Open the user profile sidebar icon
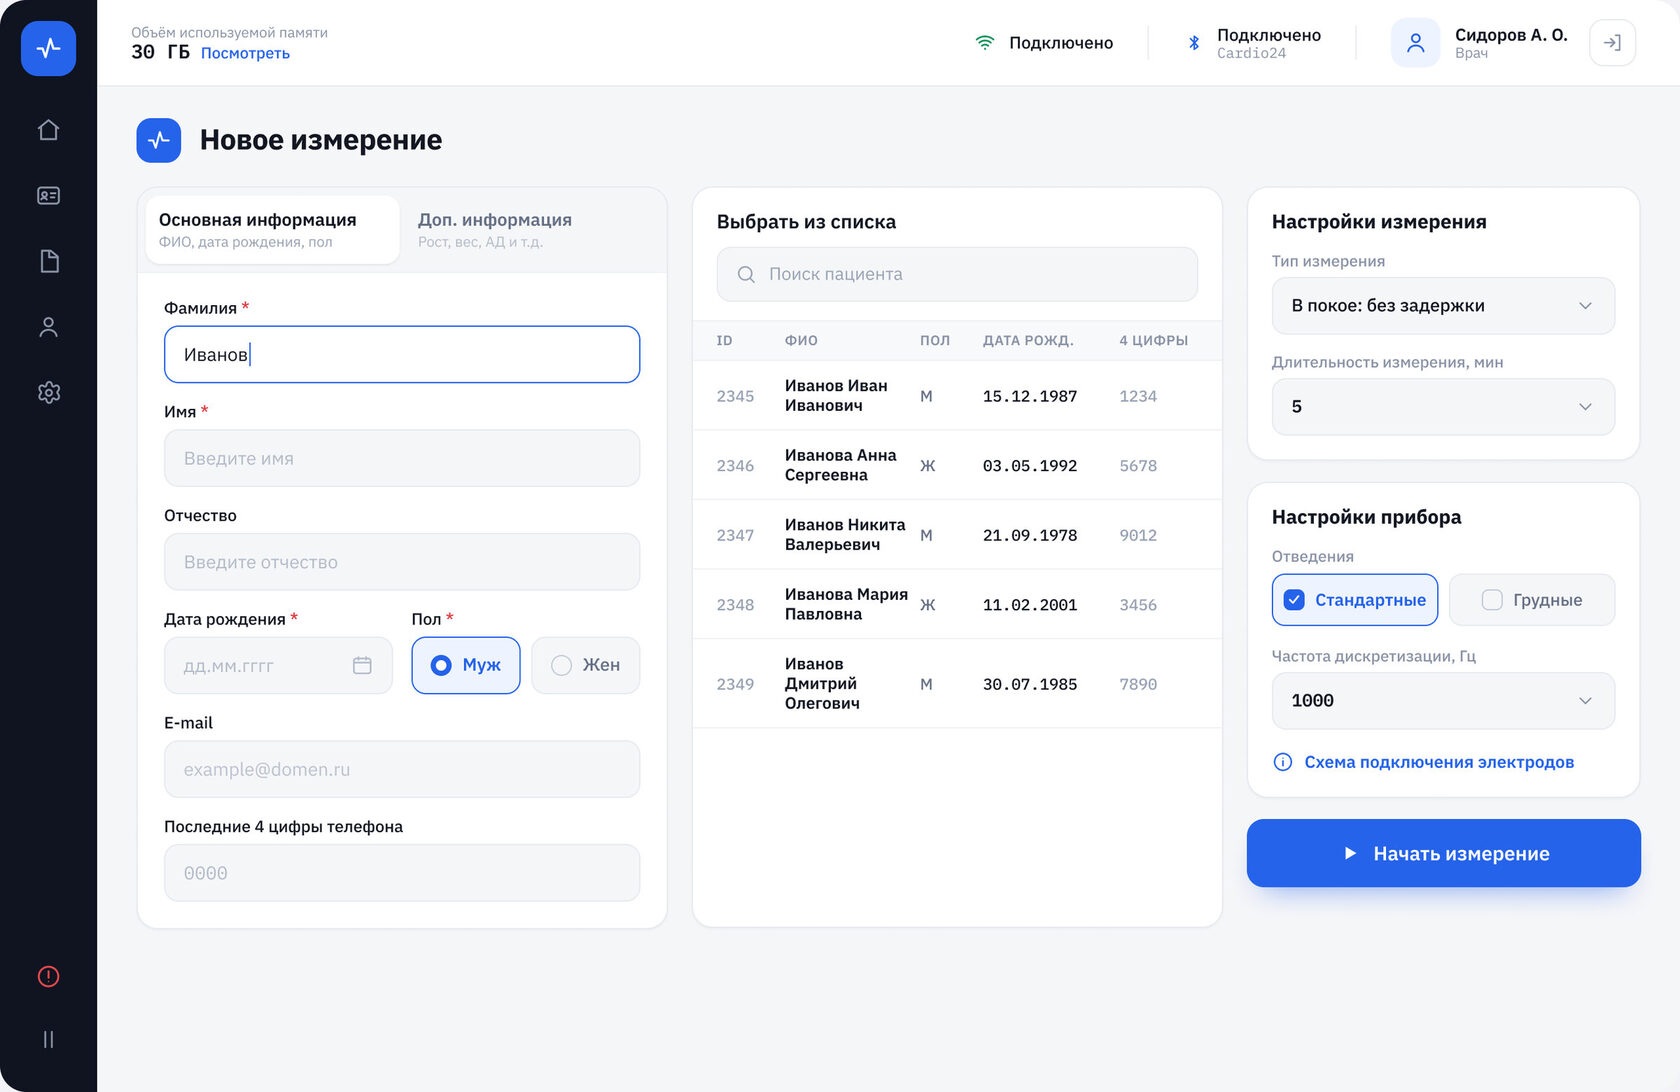 [48, 327]
